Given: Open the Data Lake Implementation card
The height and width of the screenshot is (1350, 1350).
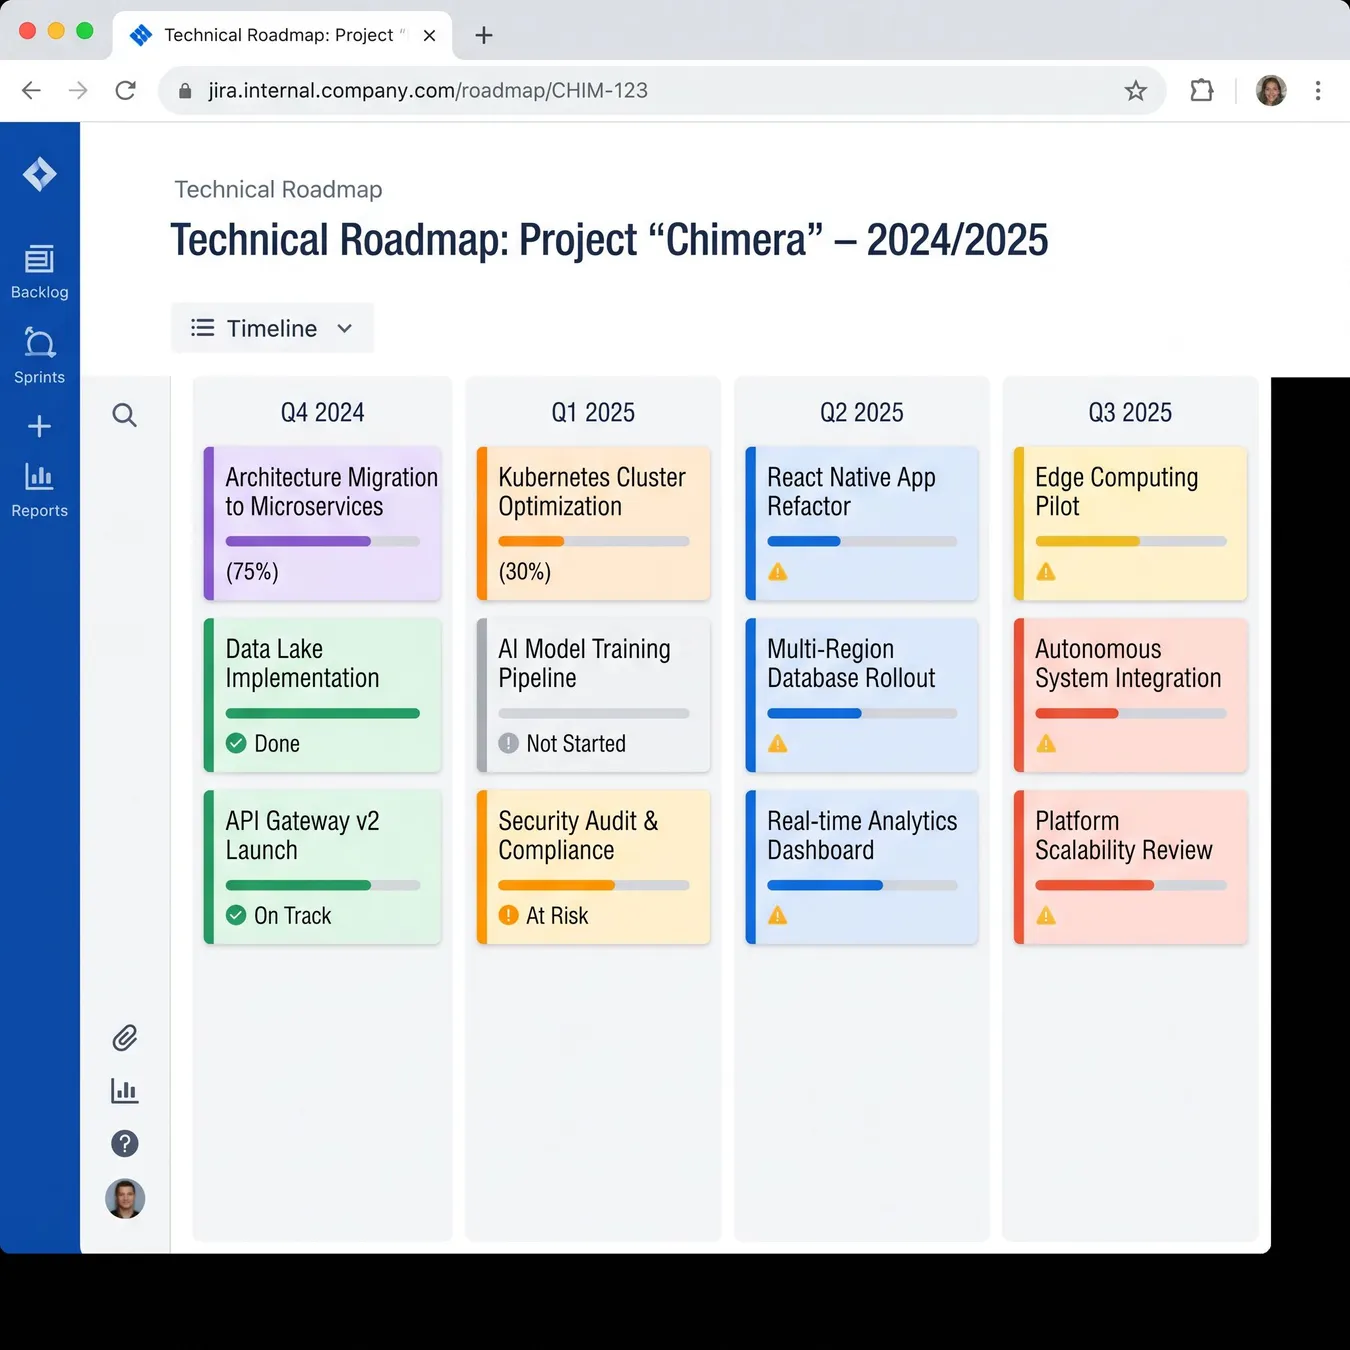Looking at the screenshot, I should pyautogui.click(x=323, y=695).
